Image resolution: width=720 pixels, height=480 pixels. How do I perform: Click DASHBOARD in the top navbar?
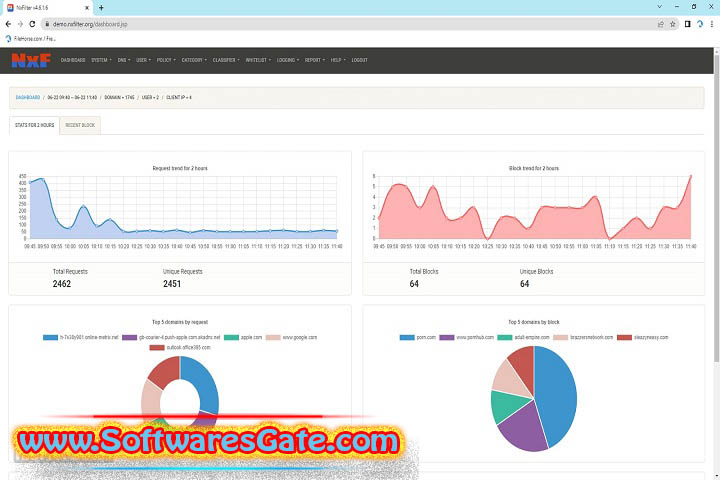[73, 60]
